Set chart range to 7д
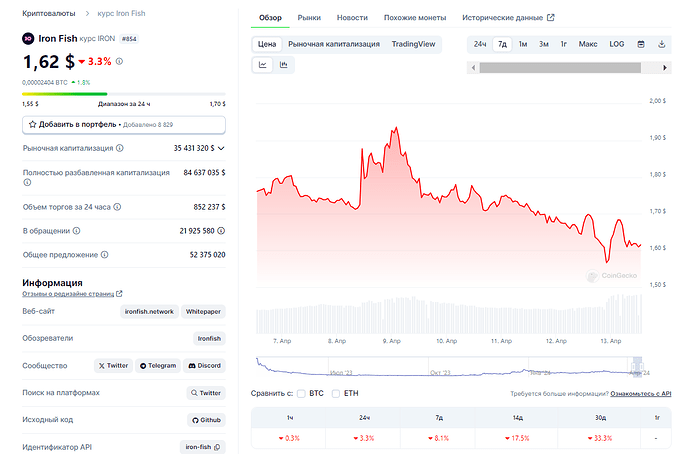The height and width of the screenshot is (454, 690). (502, 44)
